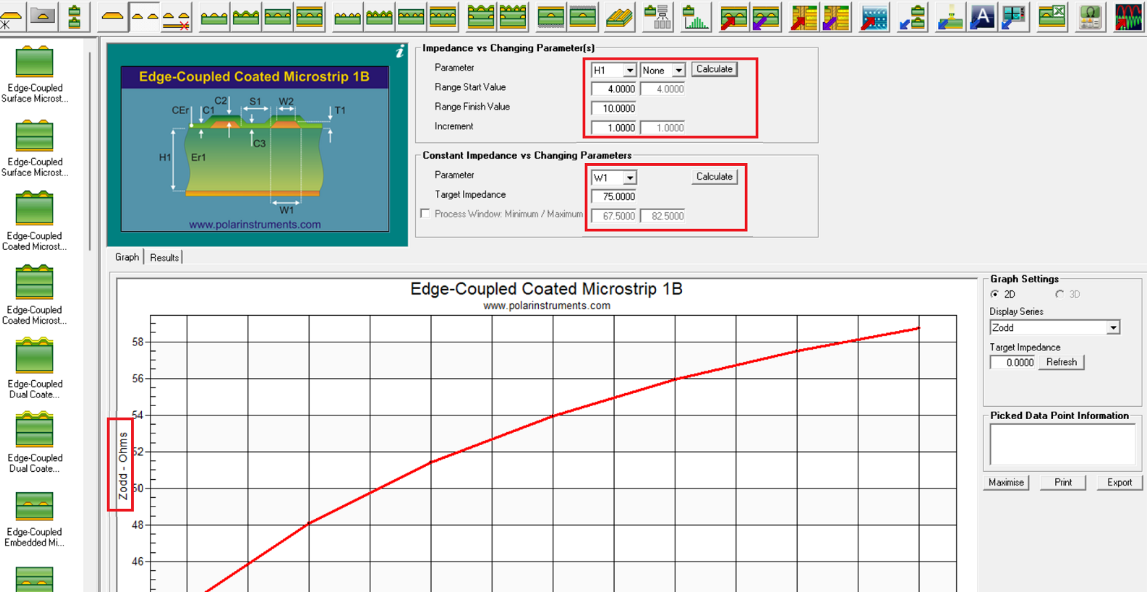The width and height of the screenshot is (1147, 592).
Task: Enable the Process Window Minimum / Maximum checkbox
Action: [425, 214]
